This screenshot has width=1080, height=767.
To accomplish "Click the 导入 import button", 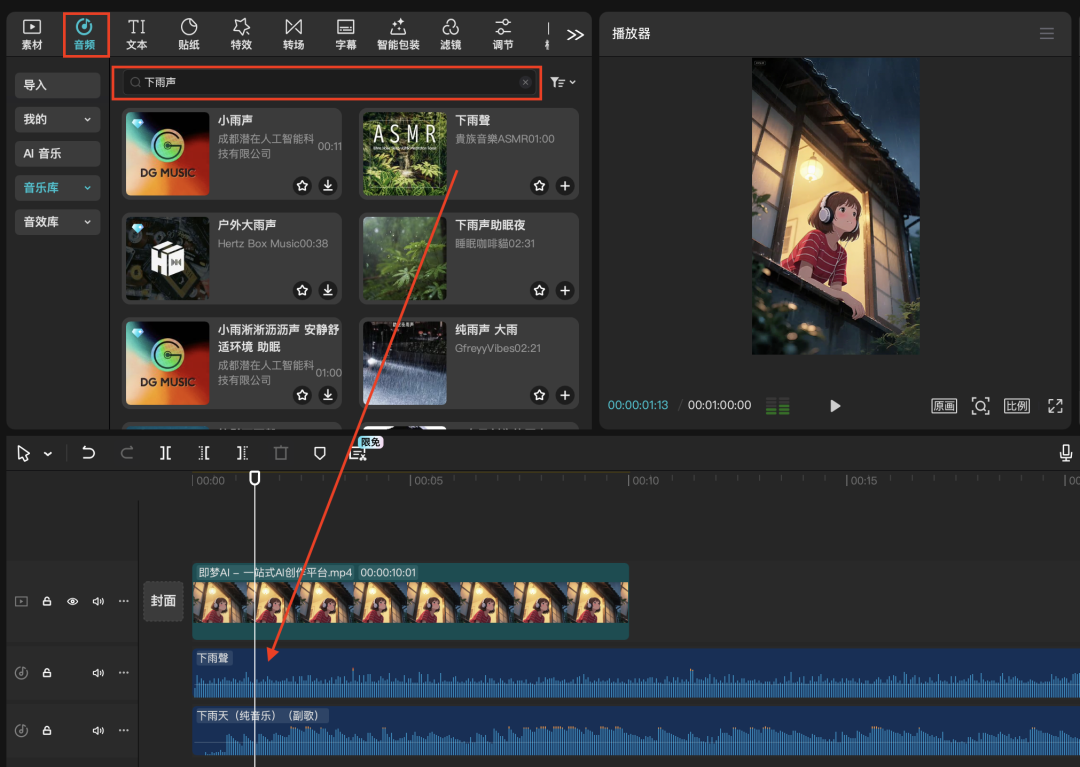I will 58,85.
